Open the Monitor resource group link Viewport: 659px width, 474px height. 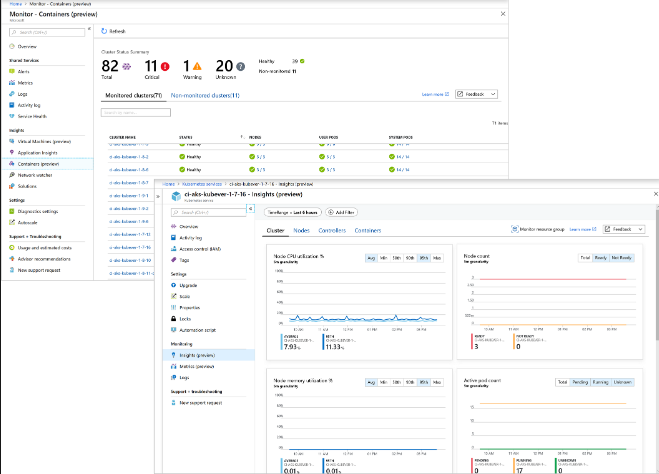538,229
